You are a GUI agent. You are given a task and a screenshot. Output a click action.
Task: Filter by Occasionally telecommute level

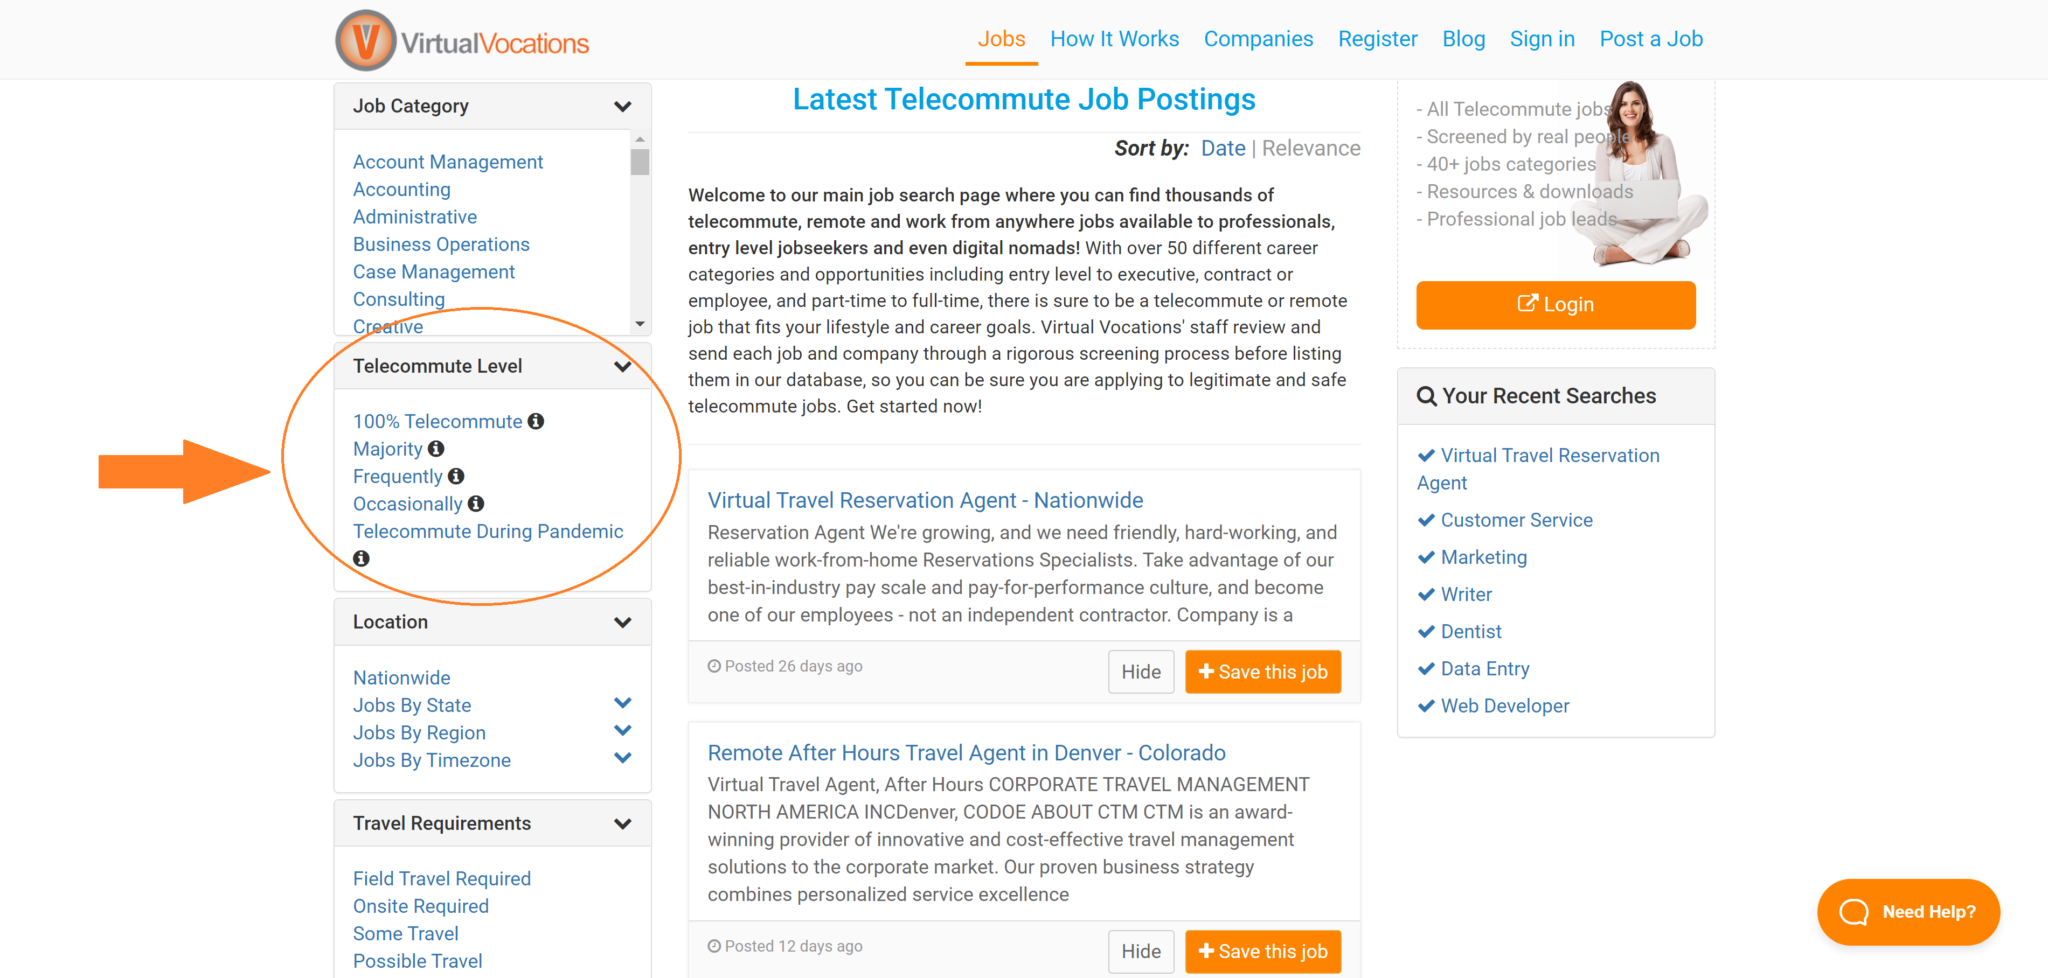click(x=407, y=504)
